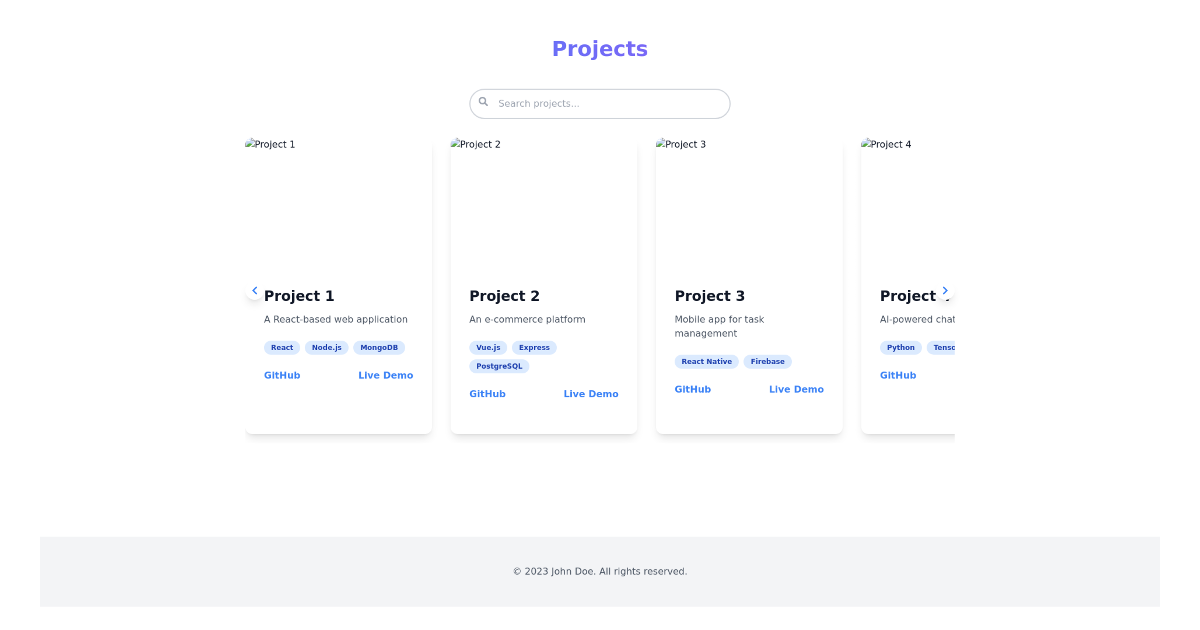
Task: Click the Projects page heading
Action: pos(599,48)
